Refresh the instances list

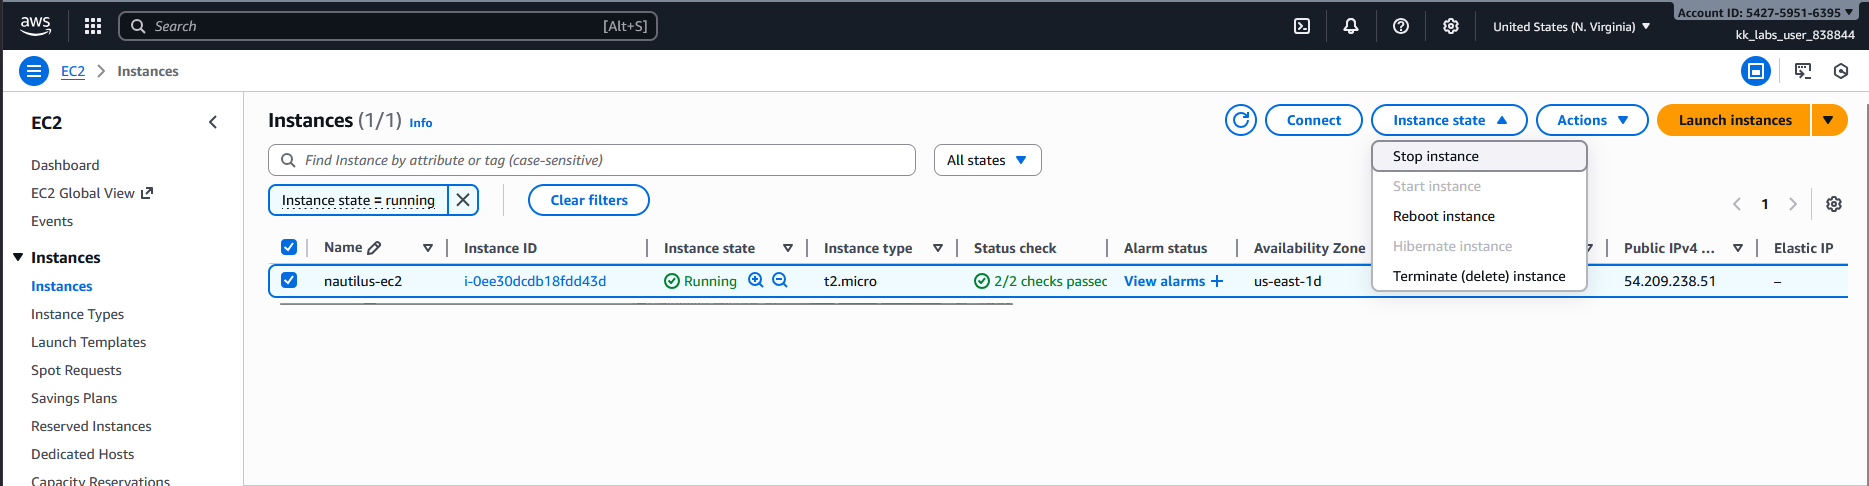(x=1241, y=120)
